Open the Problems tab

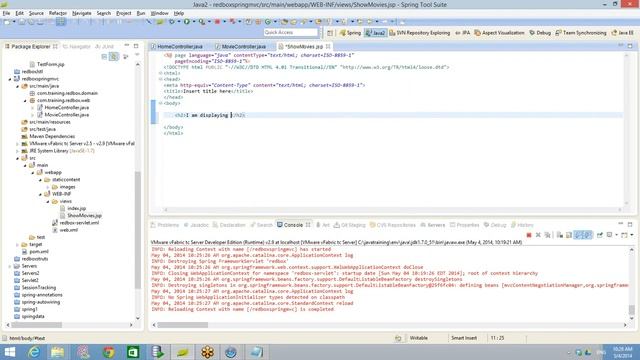coord(164,225)
